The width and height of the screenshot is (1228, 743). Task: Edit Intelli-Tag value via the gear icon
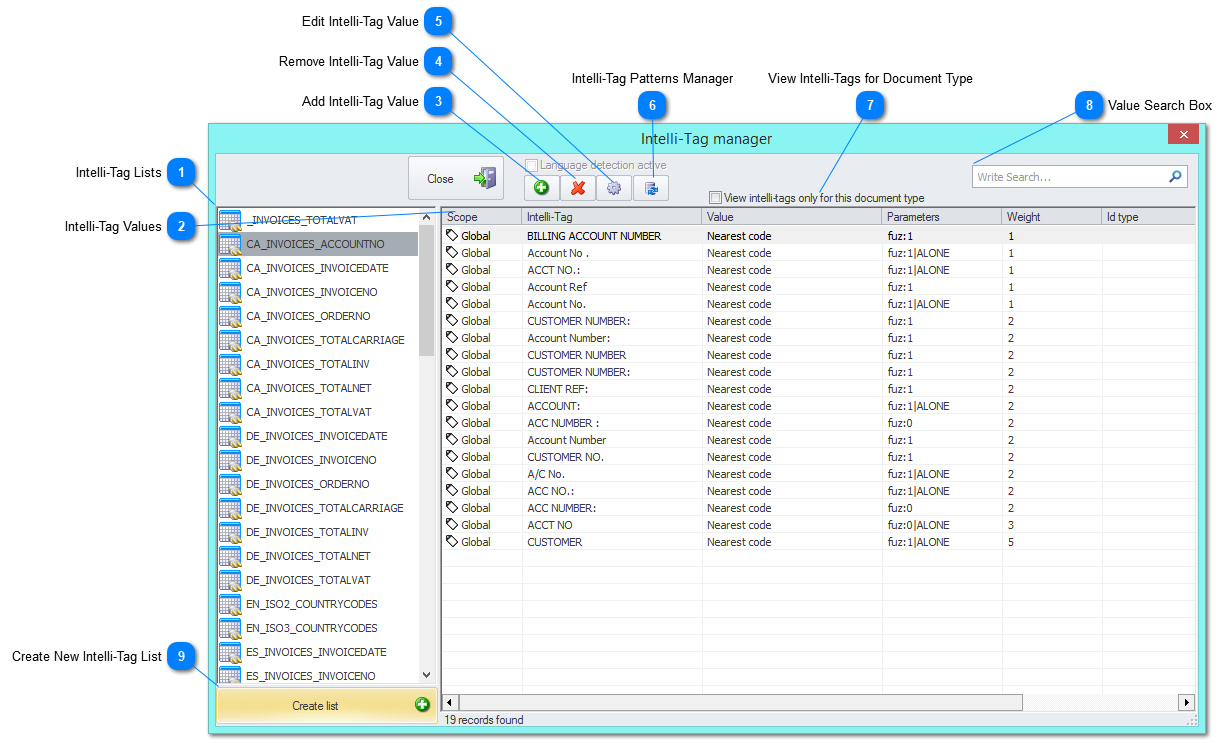pos(614,187)
